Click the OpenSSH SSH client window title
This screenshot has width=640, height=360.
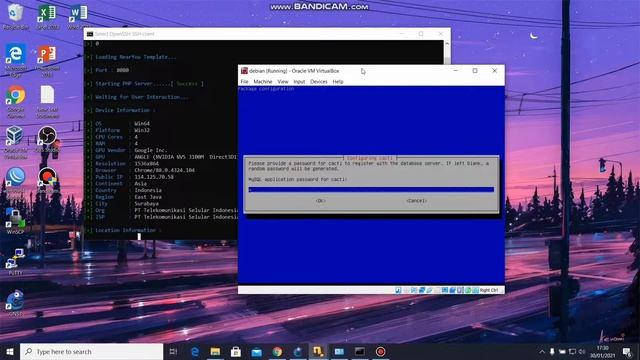(124, 34)
